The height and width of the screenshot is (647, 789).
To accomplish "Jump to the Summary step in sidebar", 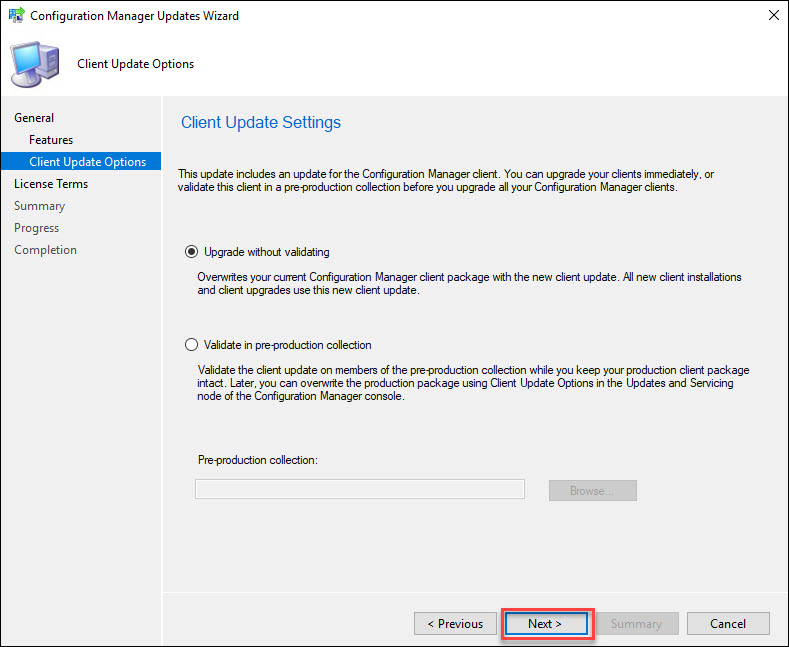I will click(x=39, y=206).
